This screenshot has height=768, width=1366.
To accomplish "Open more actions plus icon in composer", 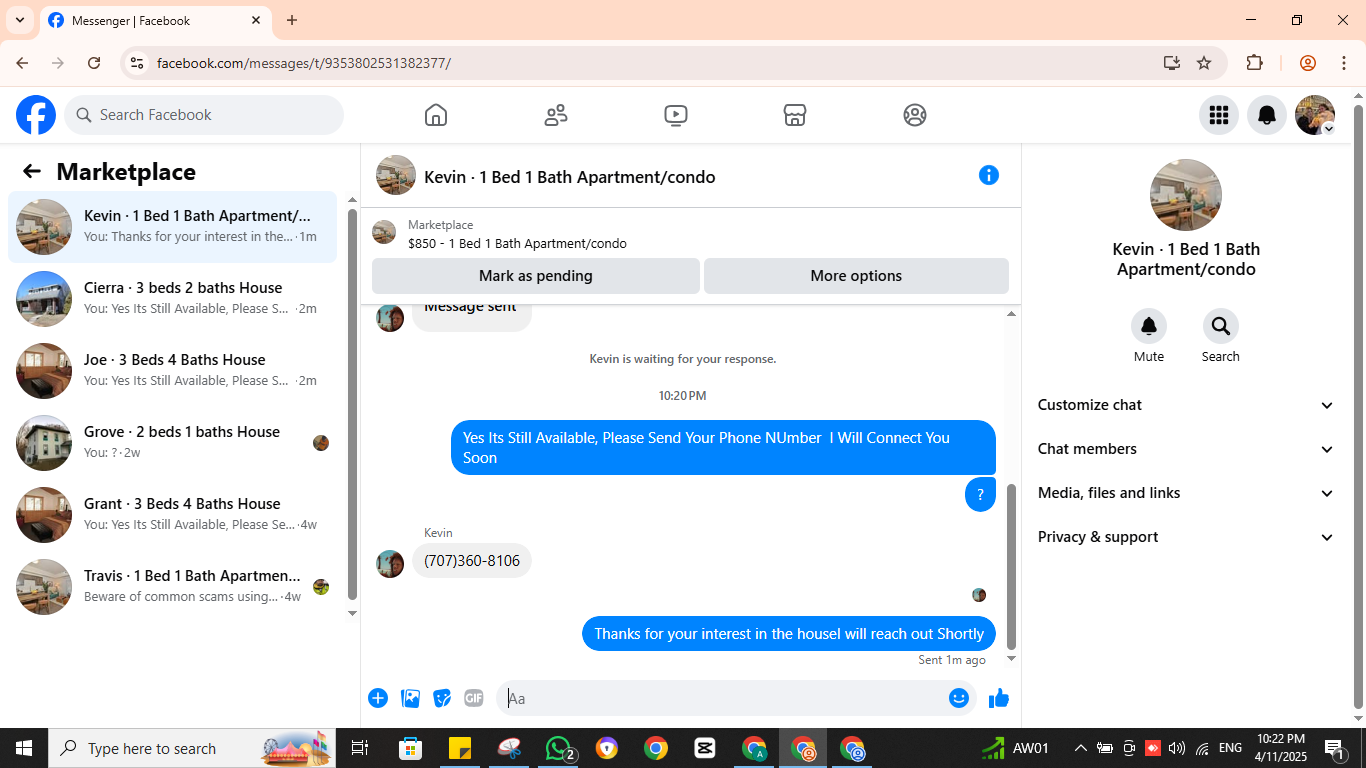I will click(x=378, y=698).
